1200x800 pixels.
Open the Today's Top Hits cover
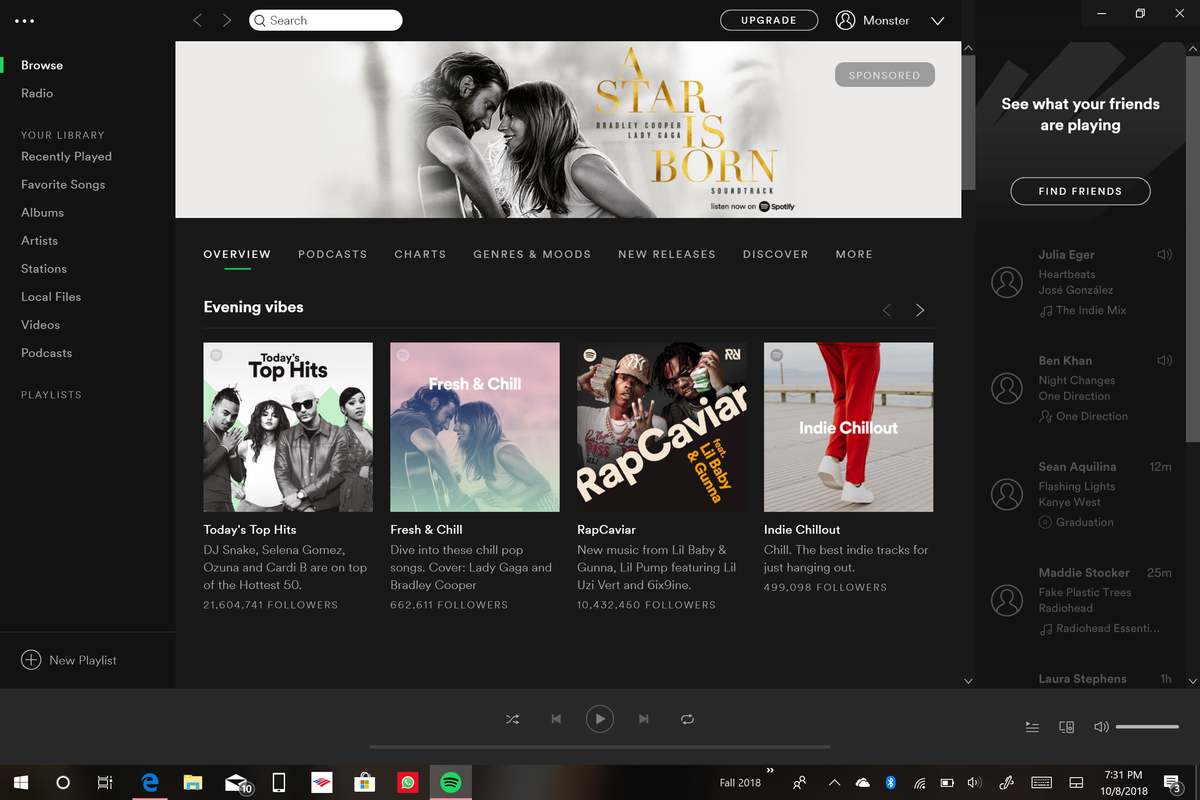(x=288, y=427)
